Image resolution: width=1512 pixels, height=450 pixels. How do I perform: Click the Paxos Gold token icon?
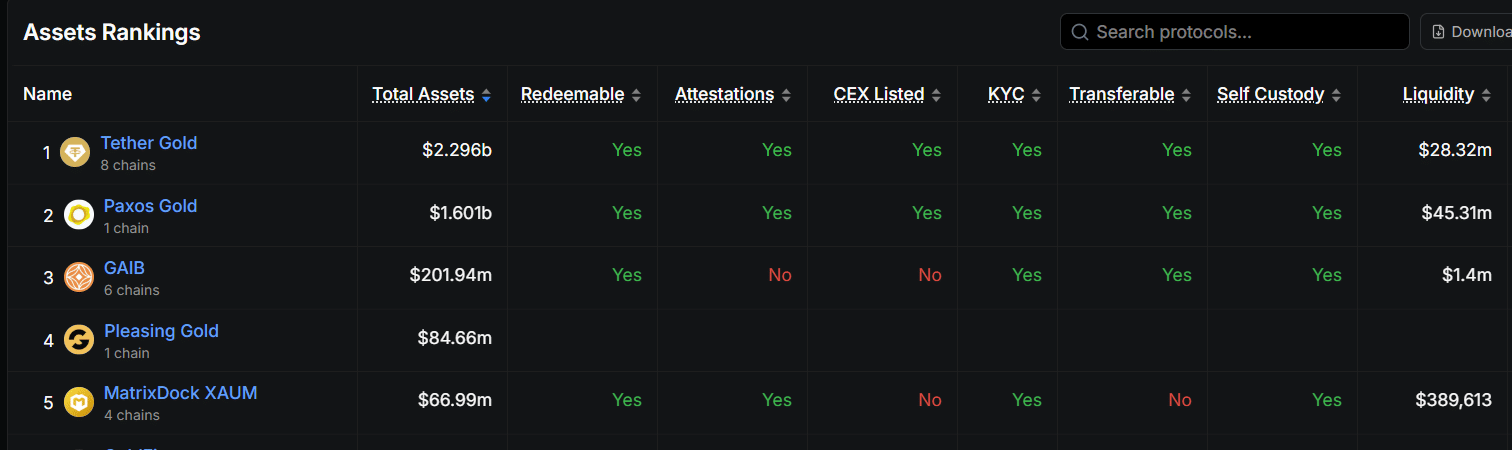coord(78,215)
